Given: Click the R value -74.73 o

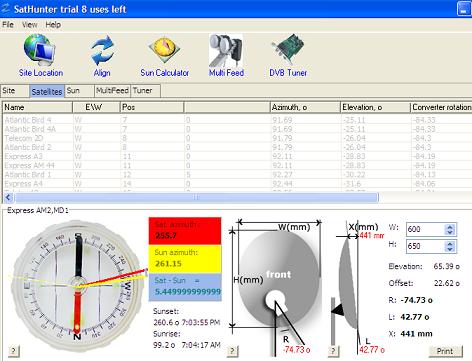Looking at the screenshot, I should (x=417, y=300).
